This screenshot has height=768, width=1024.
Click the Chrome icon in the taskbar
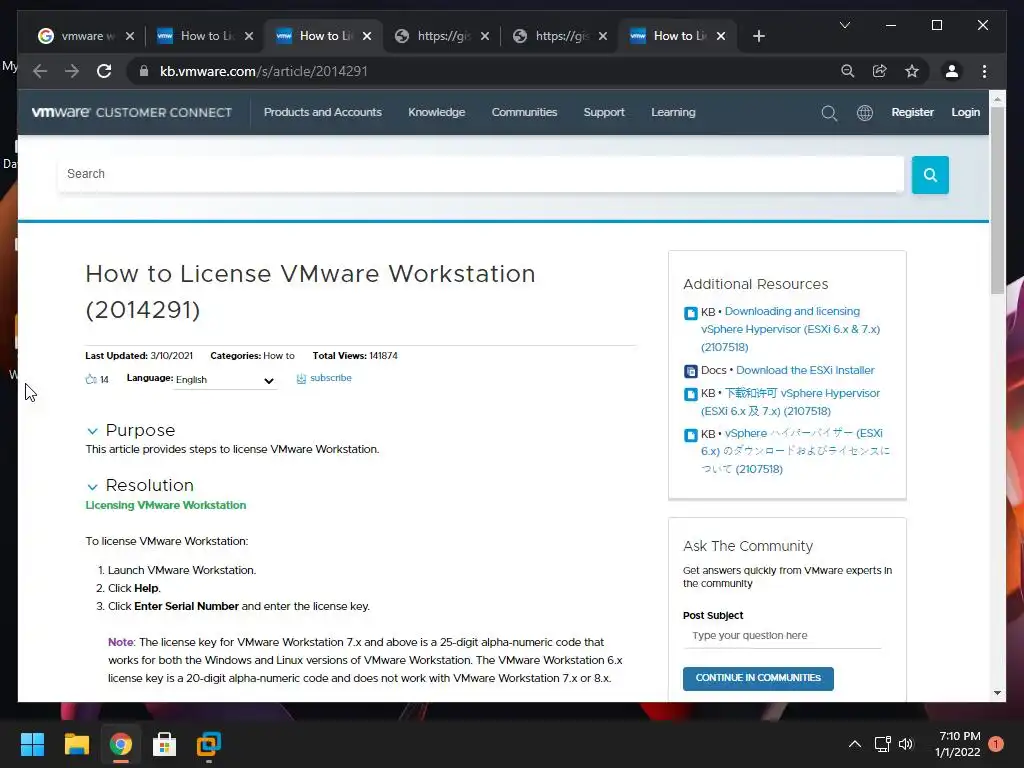click(x=120, y=744)
